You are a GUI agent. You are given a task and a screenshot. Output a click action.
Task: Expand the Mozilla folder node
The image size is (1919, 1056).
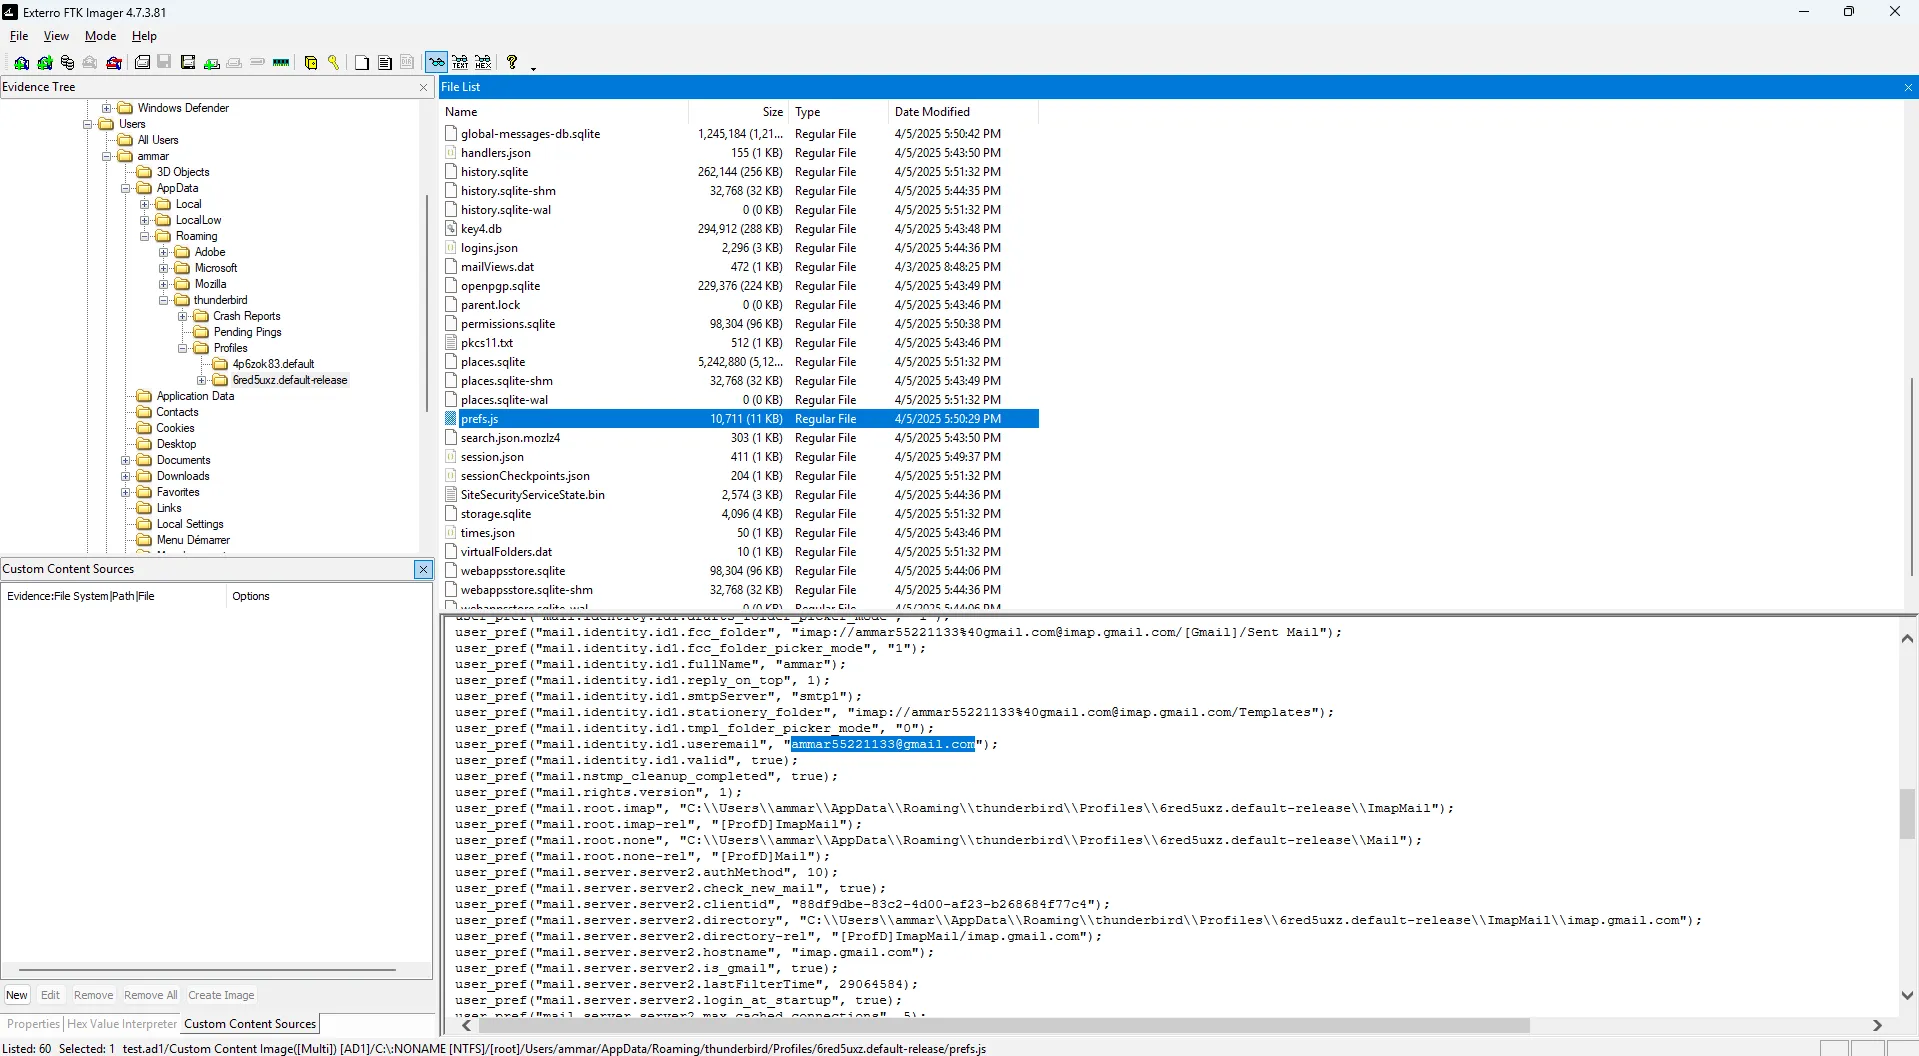pos(164,284)
